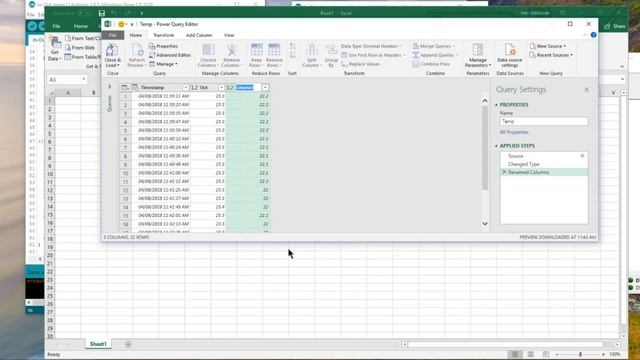Open the Data Type Decimal Number dropdown
This screenshot has width=640, height=360.
[371, 46]
